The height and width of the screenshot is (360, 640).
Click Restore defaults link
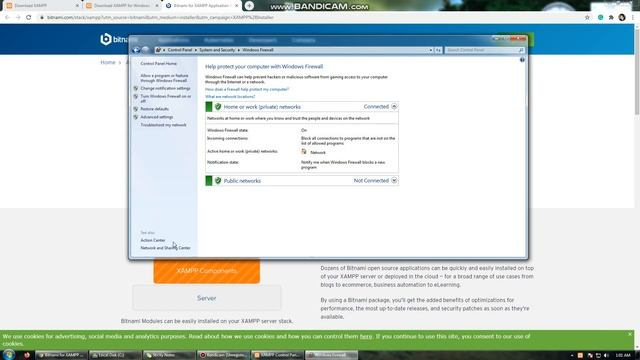click(154, 109)
